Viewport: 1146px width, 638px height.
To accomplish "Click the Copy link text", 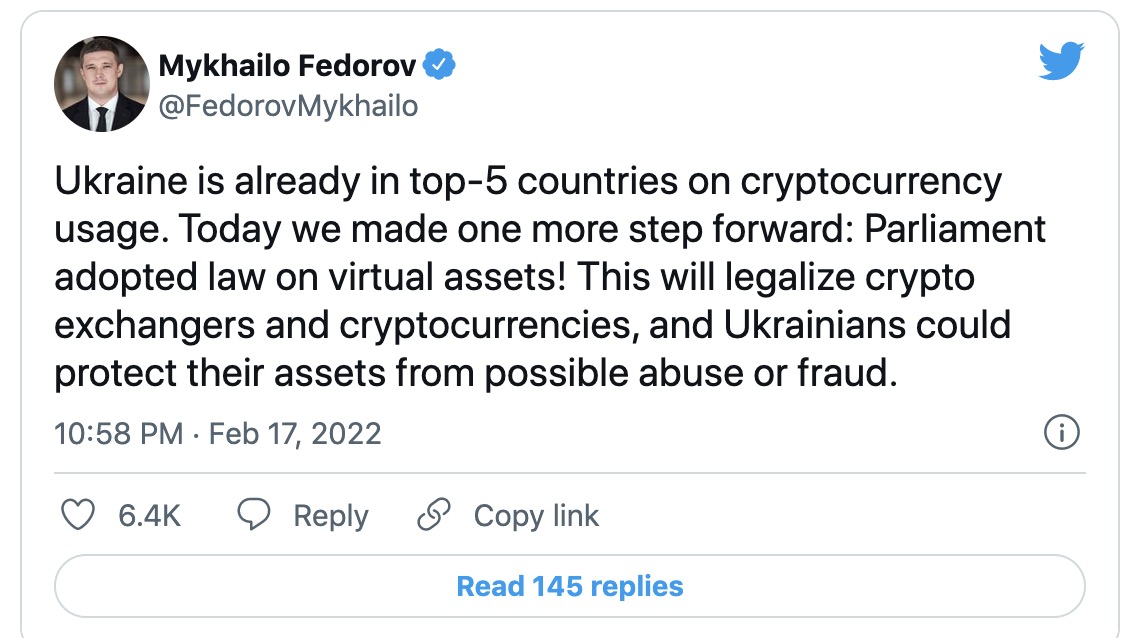I will 536,516.
